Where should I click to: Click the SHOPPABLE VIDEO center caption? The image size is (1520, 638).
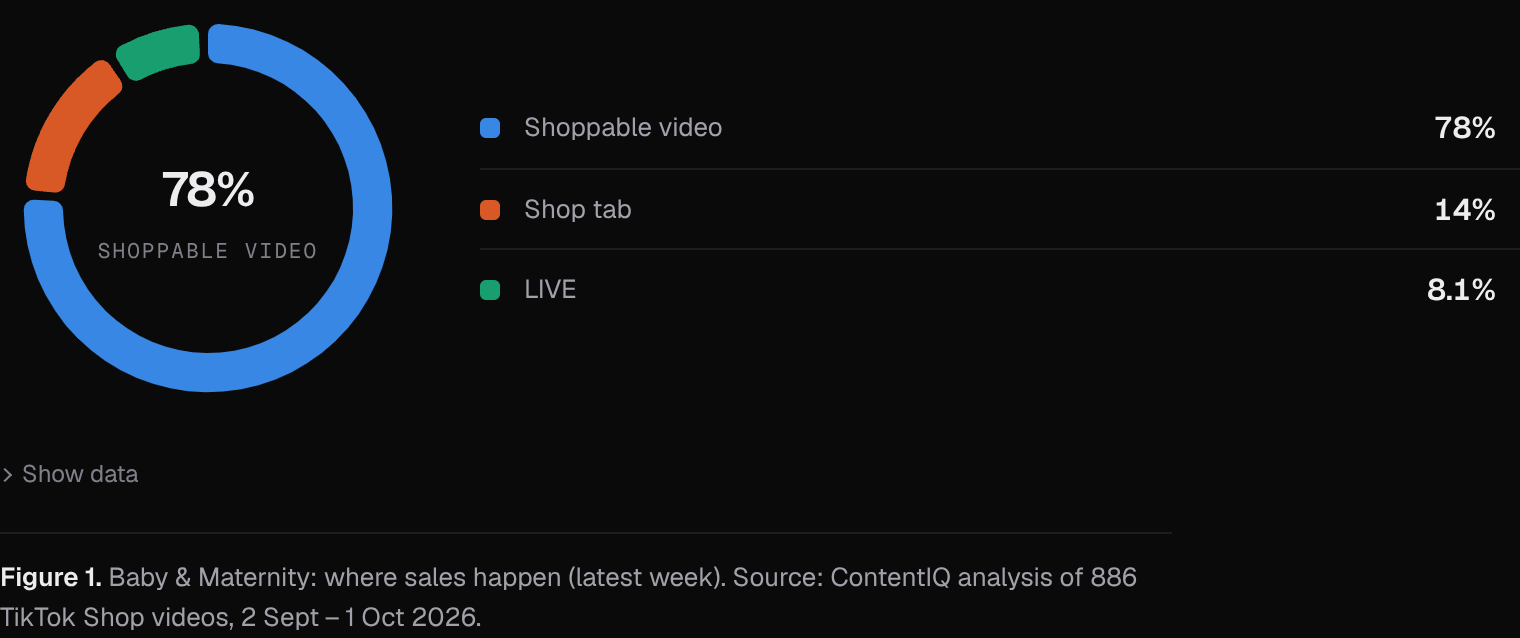click(208, 251)
